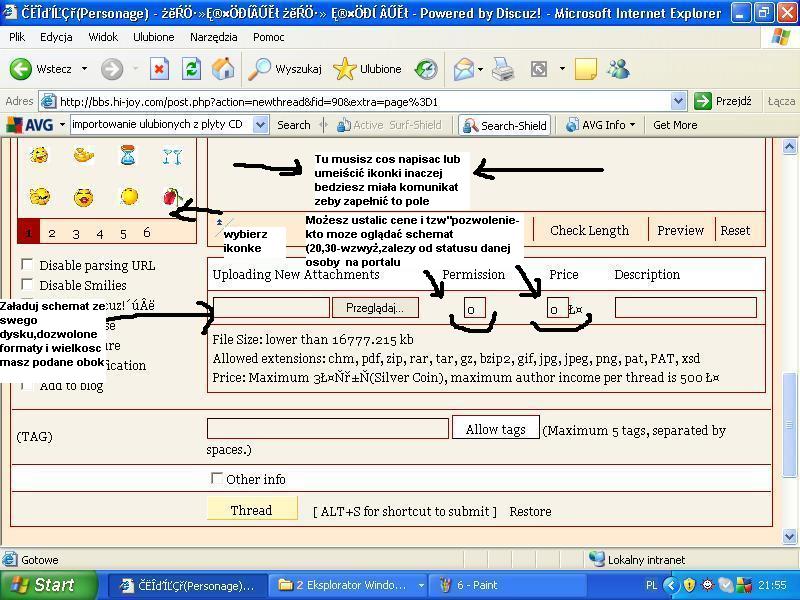Click the Print toolbar icon
Screen dimensions: 800x600
click(503, 69)
